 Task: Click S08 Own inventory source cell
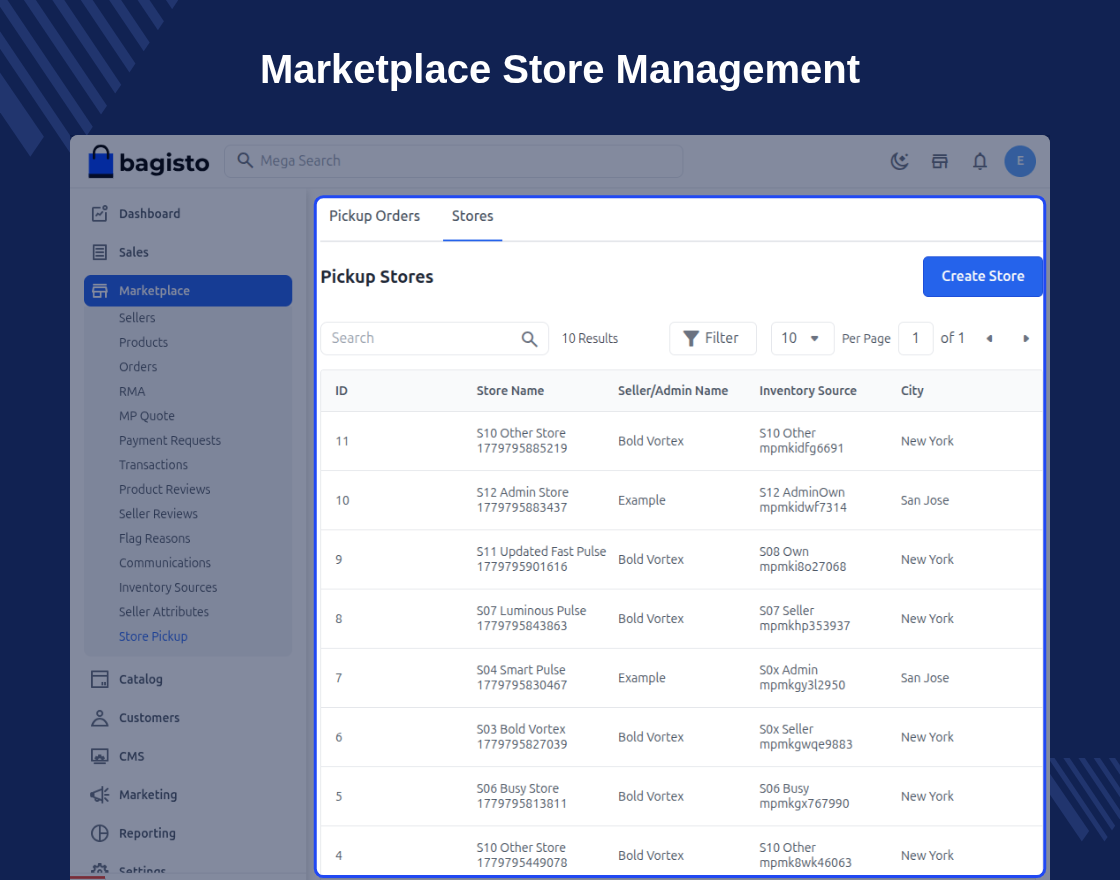point(803,559)
